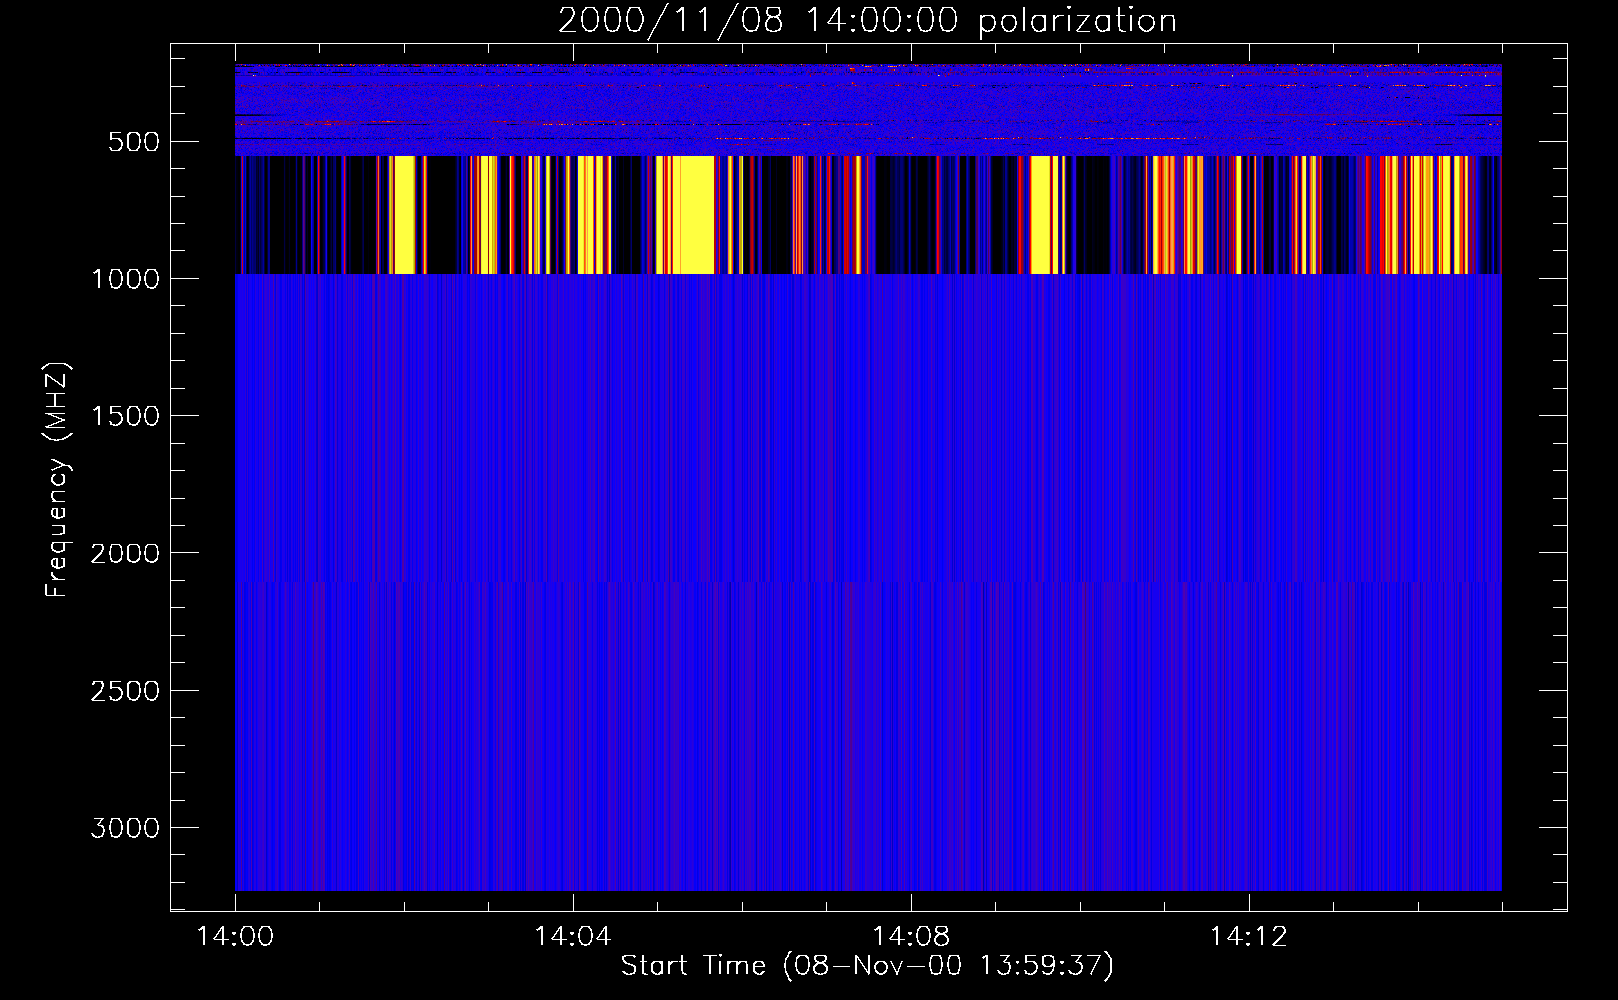Click the 14:00 time tick label
Image resolution: width=1618 pixels, height=1000 pixels.
click(235, 936)
